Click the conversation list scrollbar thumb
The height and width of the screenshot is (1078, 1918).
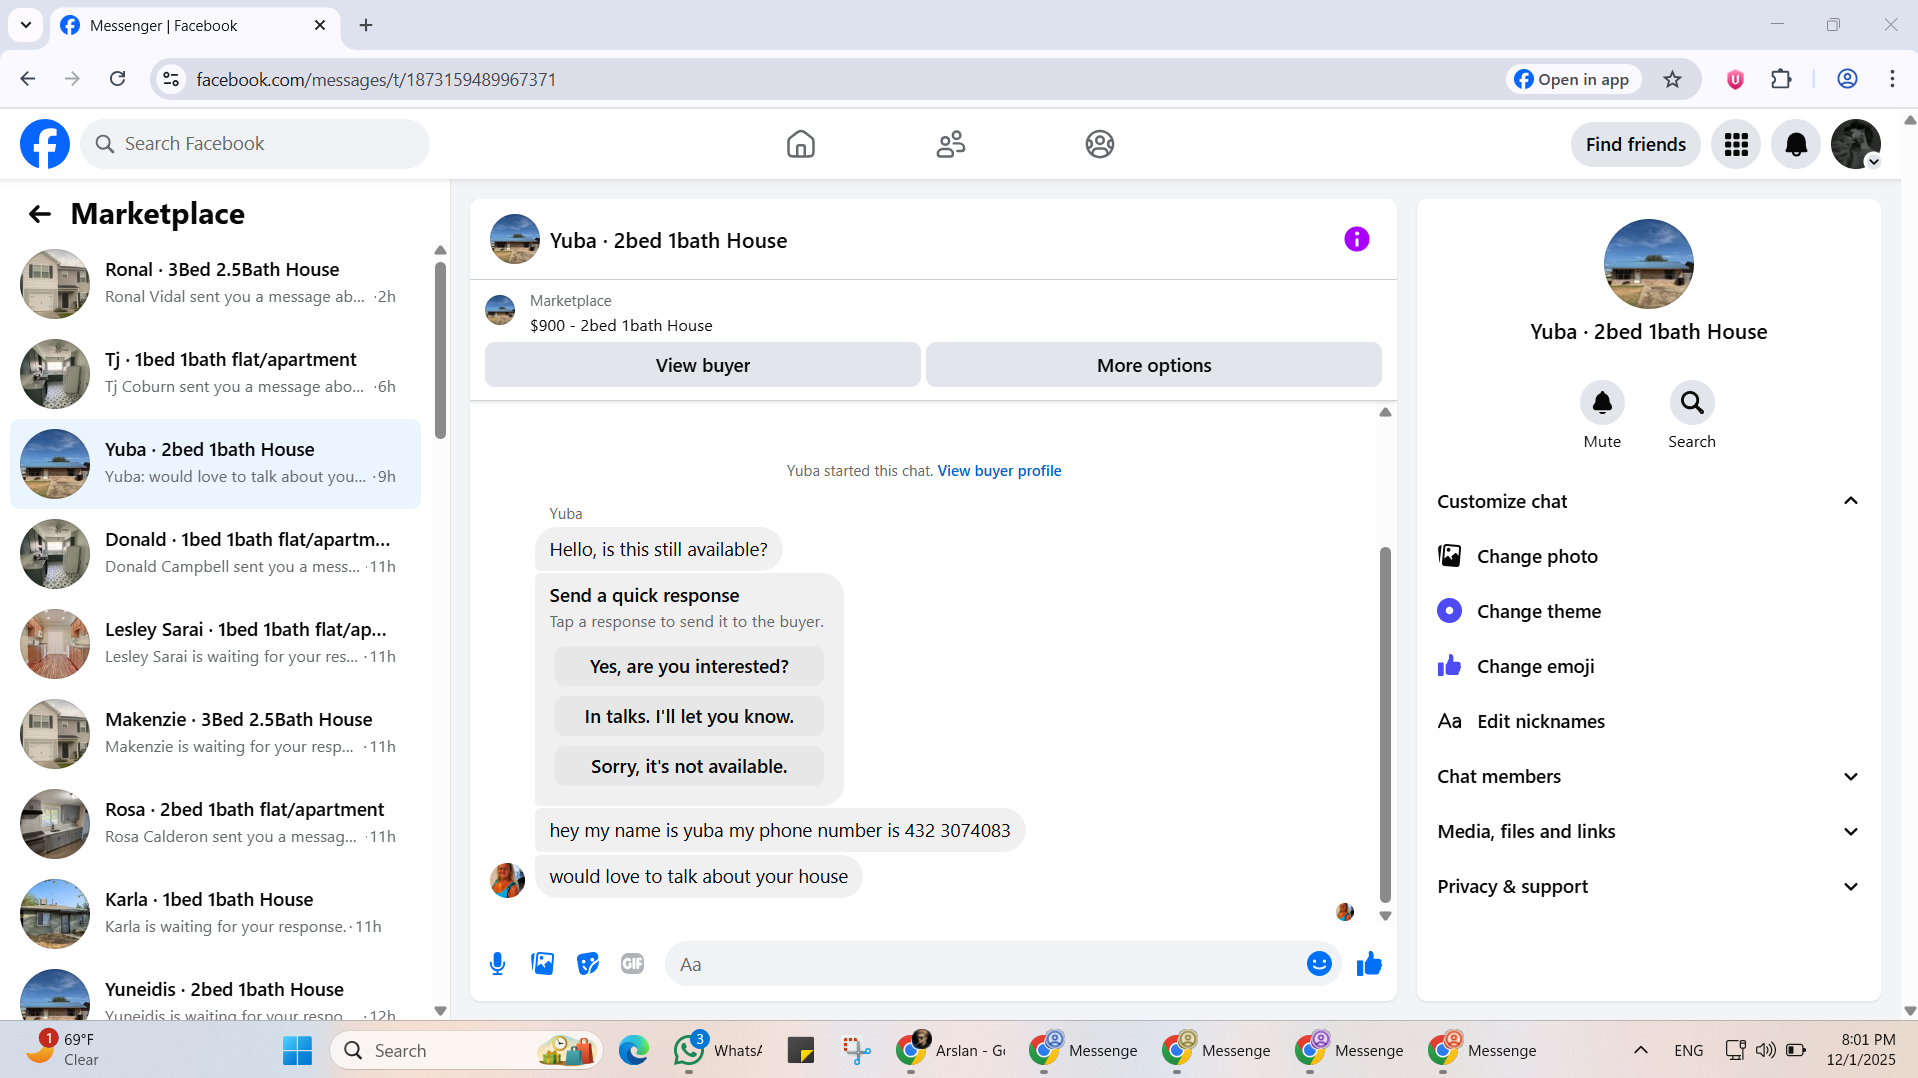pyautogui.click(x=440, y=350)
